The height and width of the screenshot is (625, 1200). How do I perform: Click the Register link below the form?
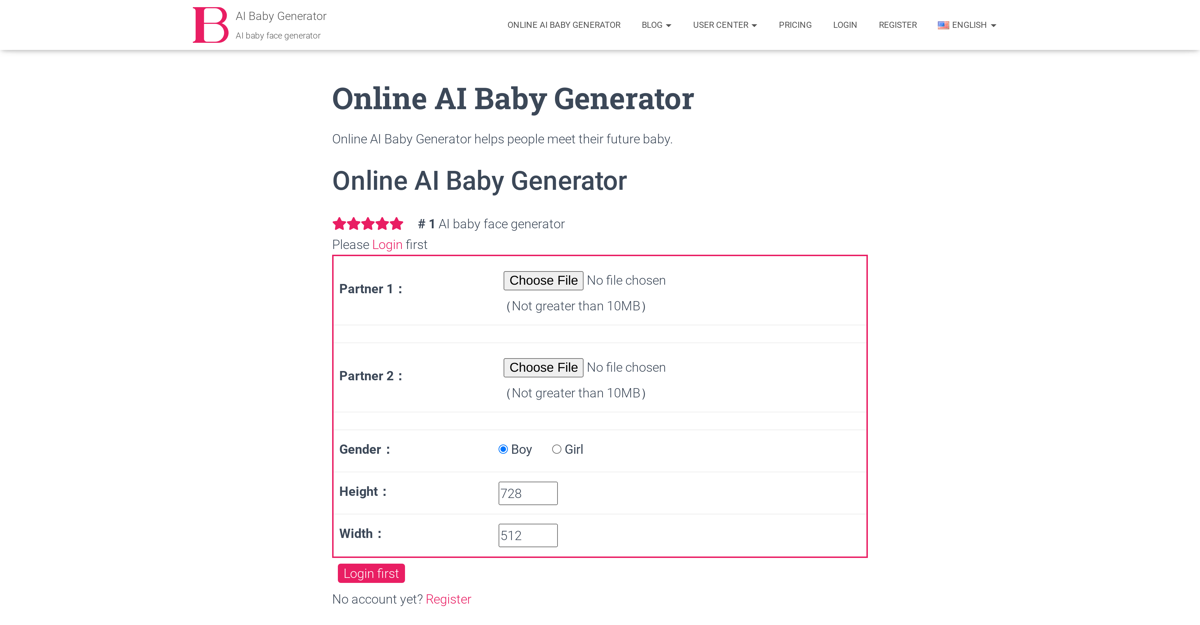448,600
